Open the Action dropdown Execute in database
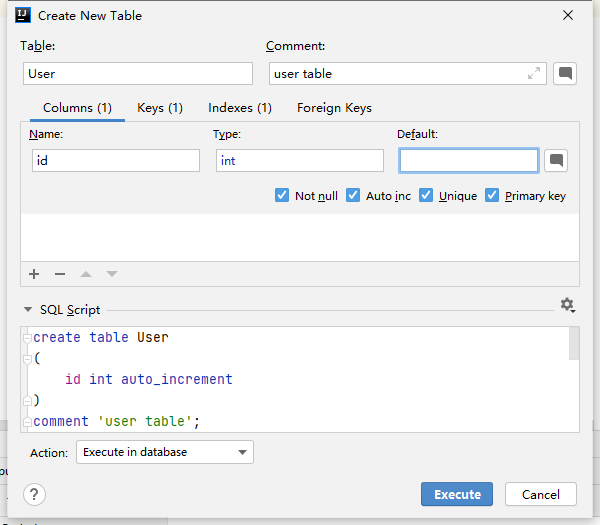This screenshot has height=525, width=600. (165, 452)
